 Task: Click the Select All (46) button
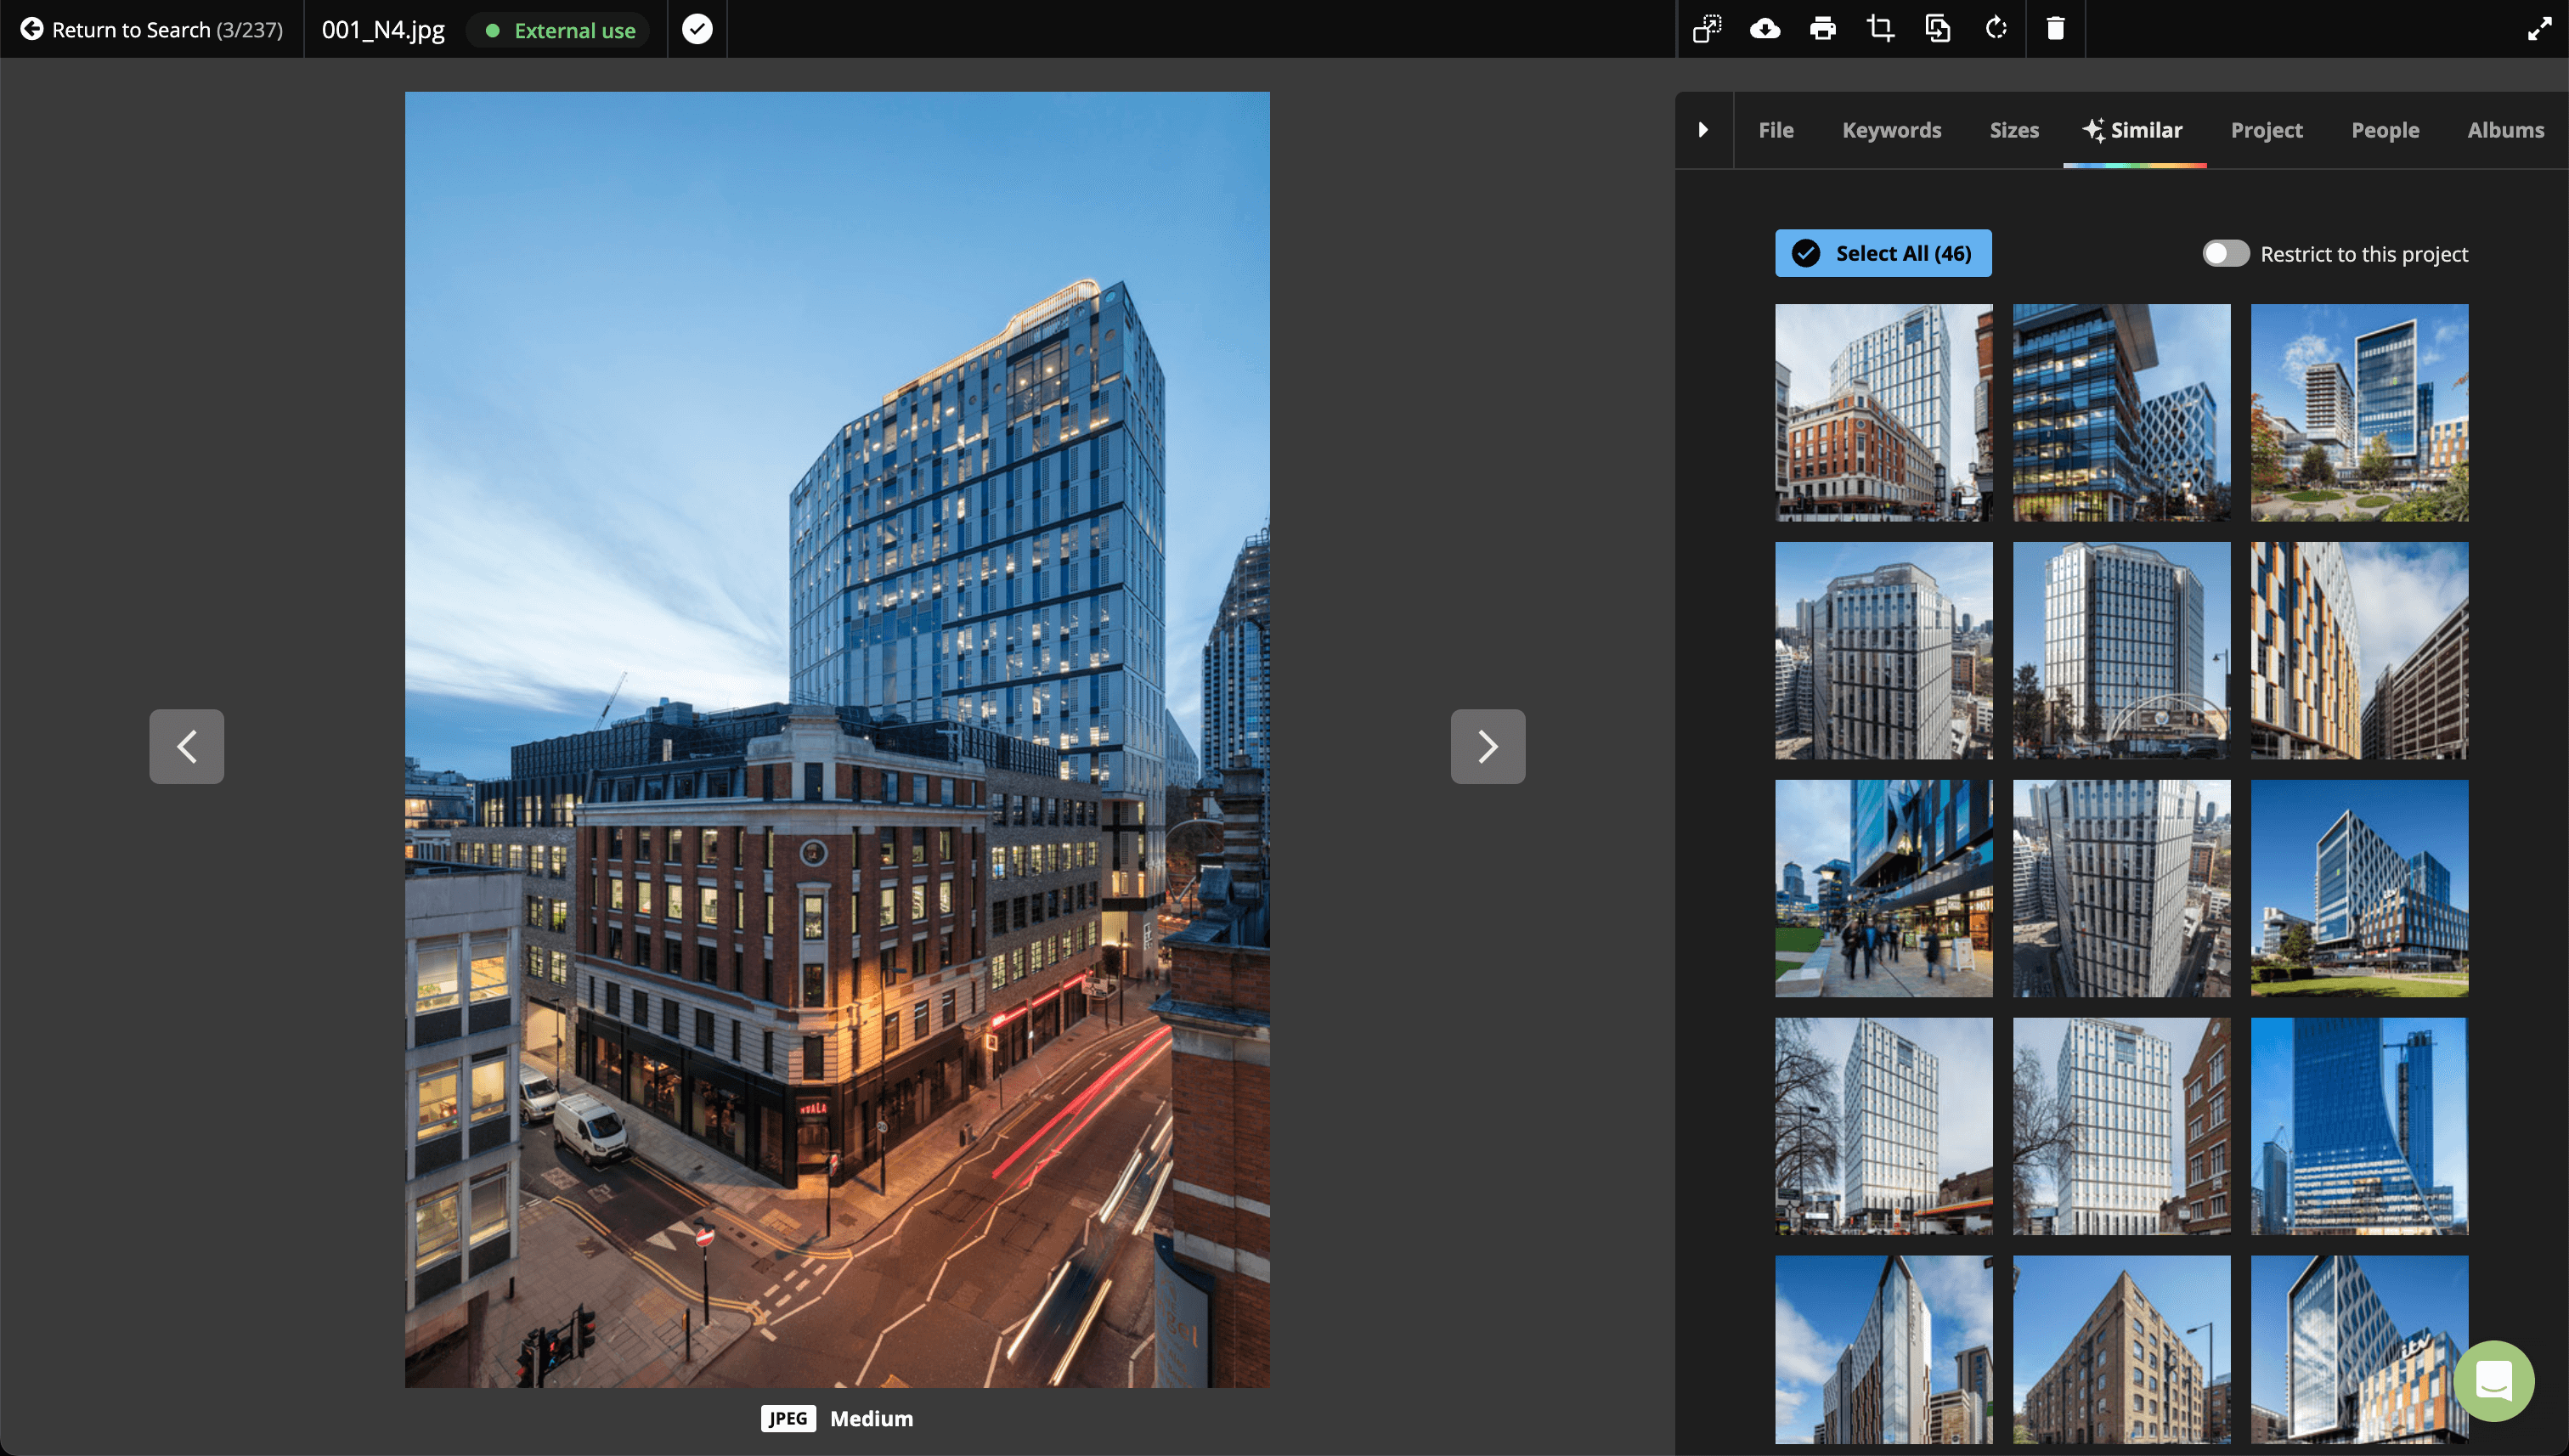coord(1883,252)
